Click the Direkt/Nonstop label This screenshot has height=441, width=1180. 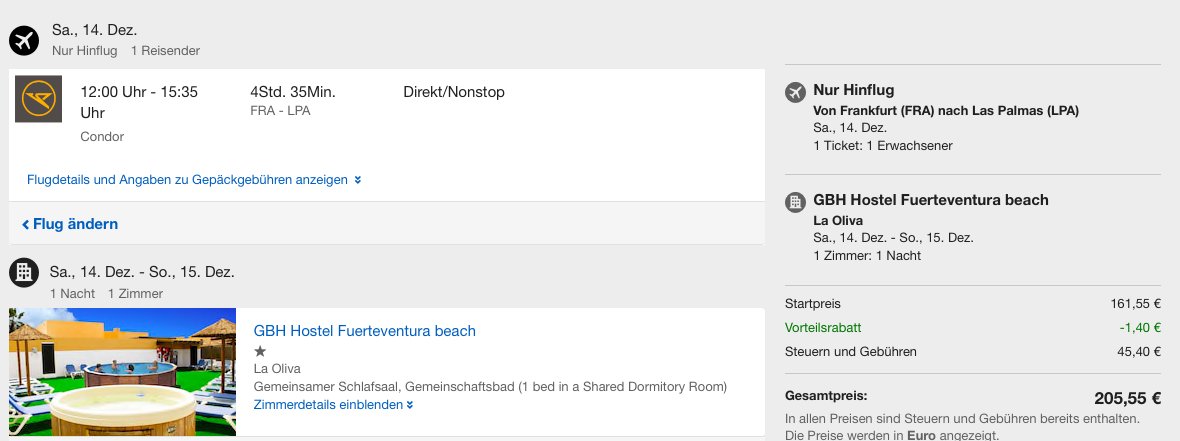453,92
